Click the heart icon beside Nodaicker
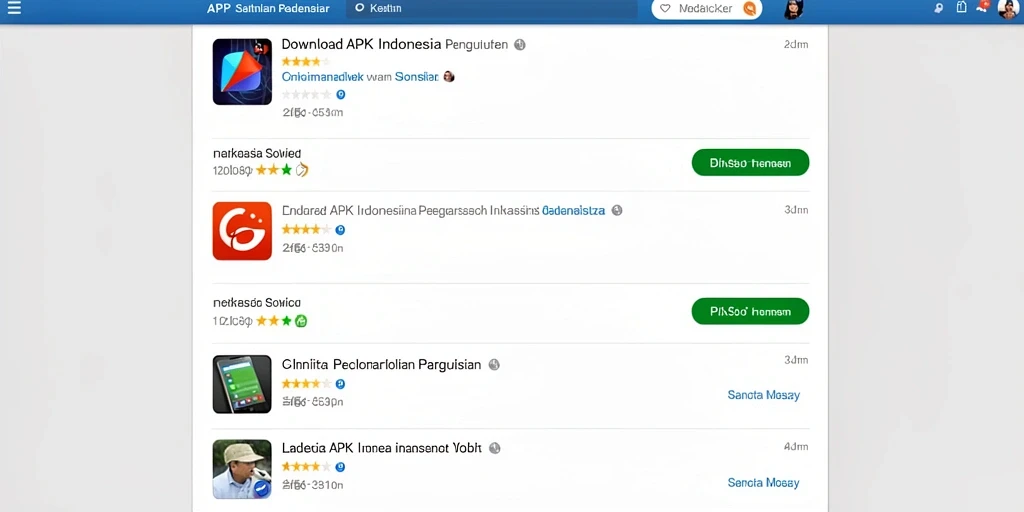The height and width of the screenshot is (512, 1024). [x=665, y=8]
